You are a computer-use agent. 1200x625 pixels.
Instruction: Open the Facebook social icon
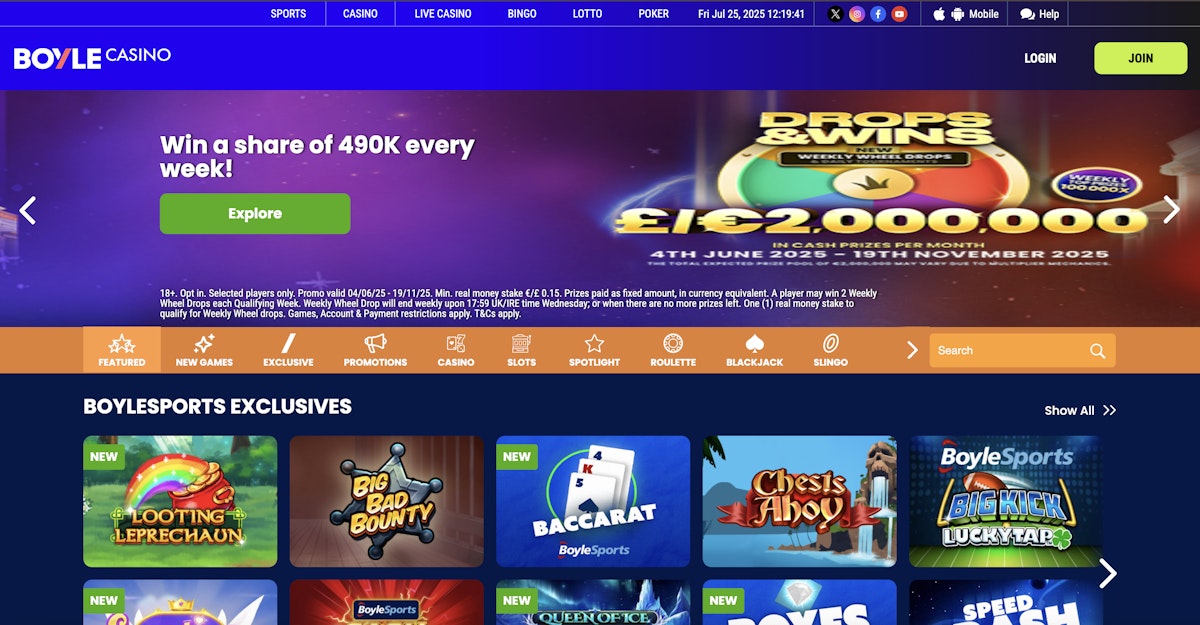tap(878, 14)
